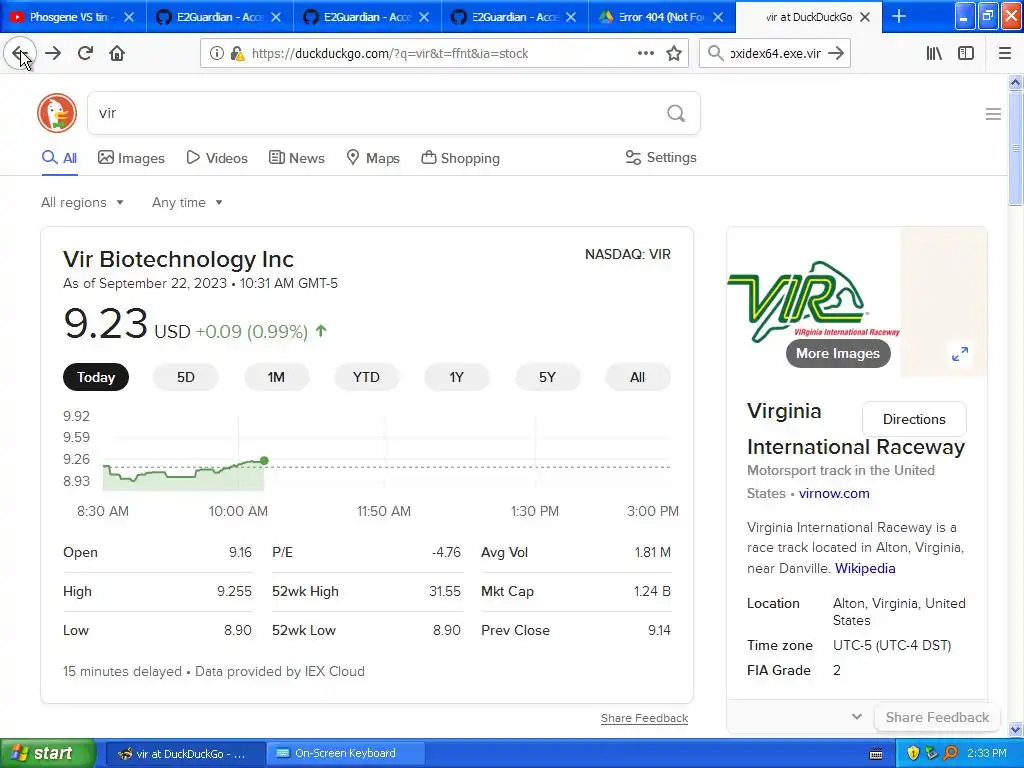The height and width of the screenshot is (768, 1024).
Task: Open the virnow.com link
Action: pos(834,494)
